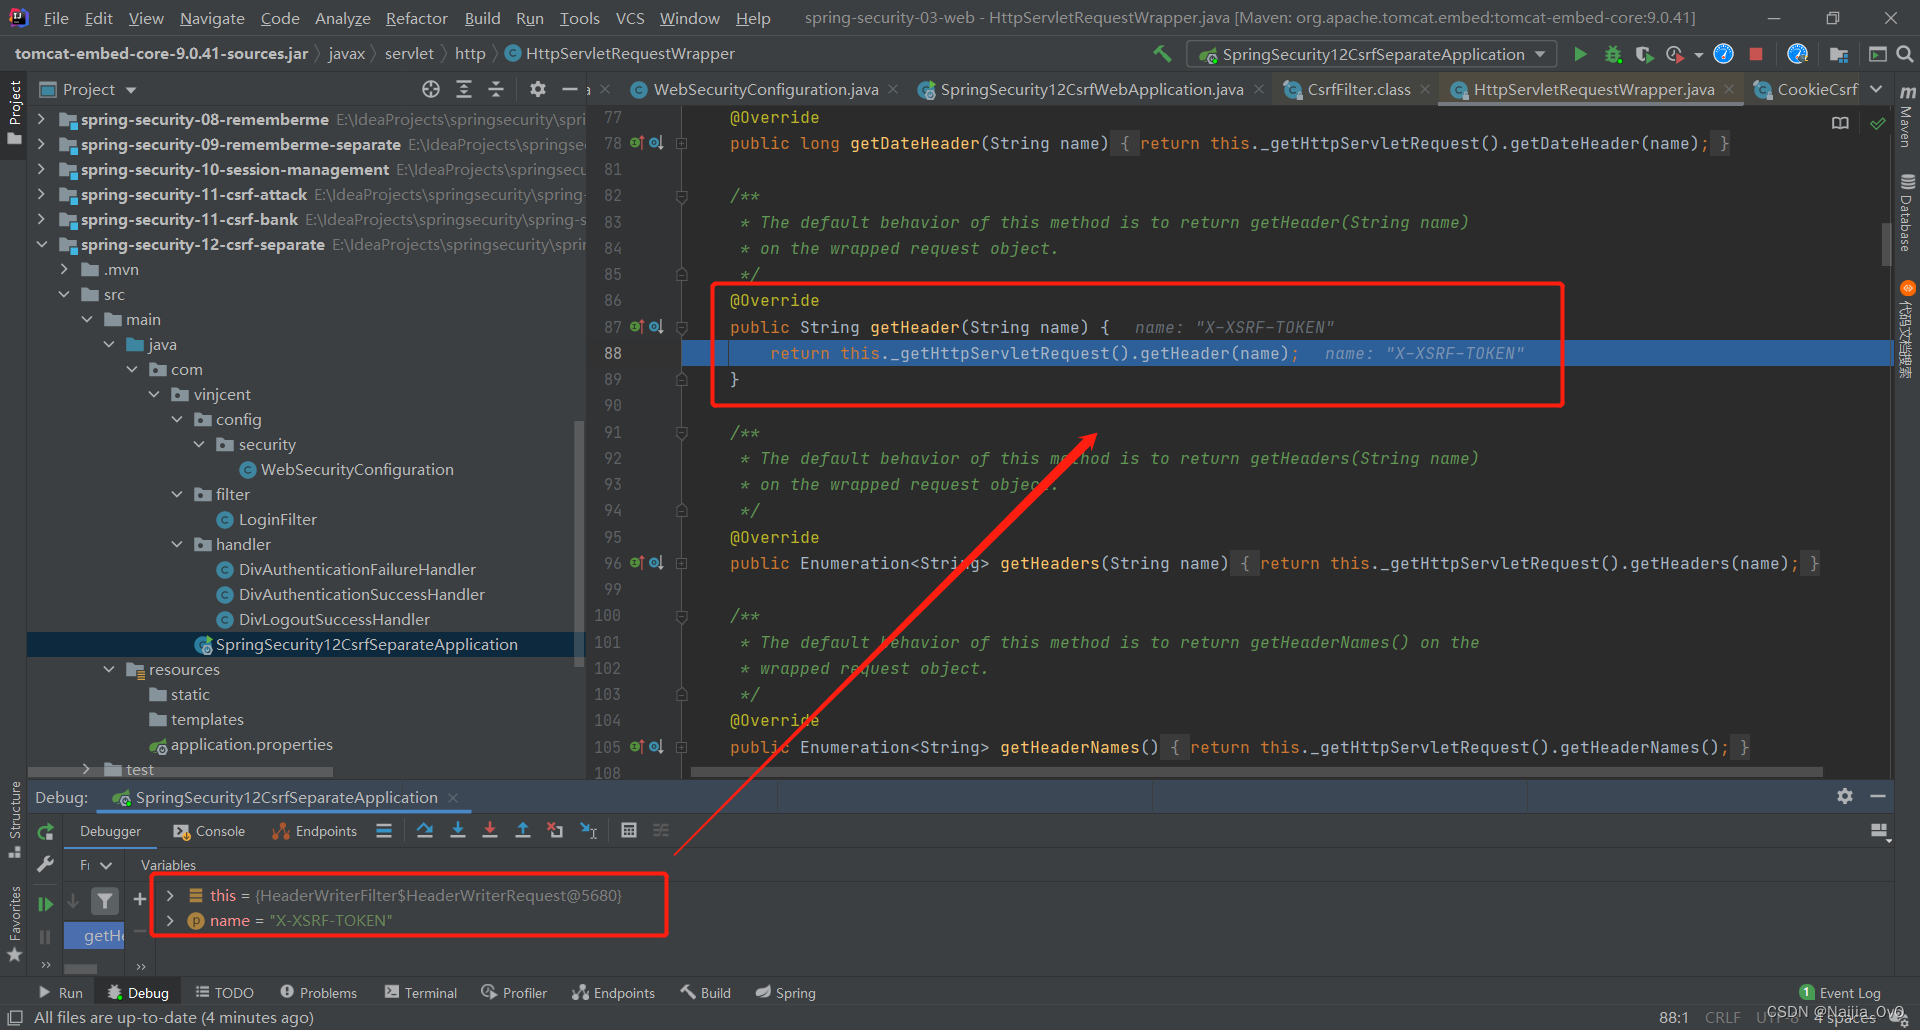Image resolution: width=1920 pixels, height=1030 pixels.
Task: Open Search Everywhere magnifier icon
Action: point(1905,54)
